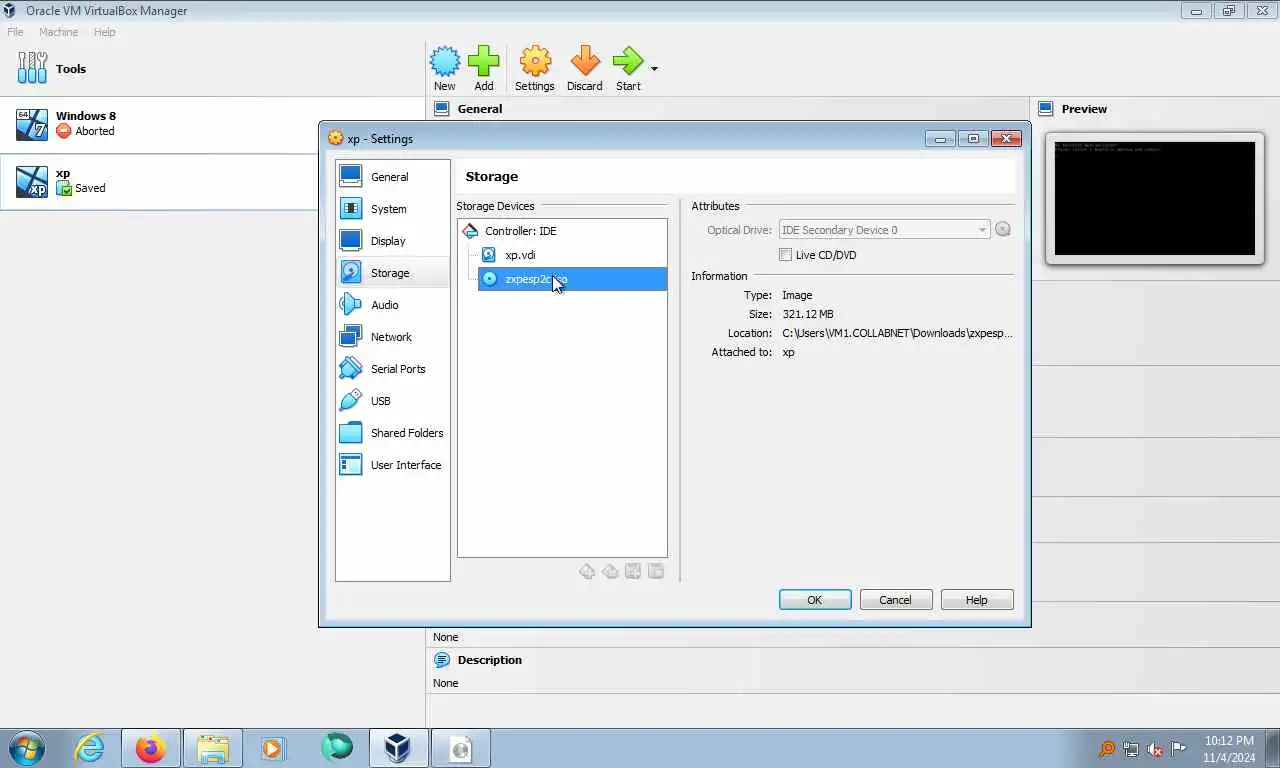Open the Serial Ports settings category
The width and height of the screenshot is (1280, 768).
tap(392, 369)
